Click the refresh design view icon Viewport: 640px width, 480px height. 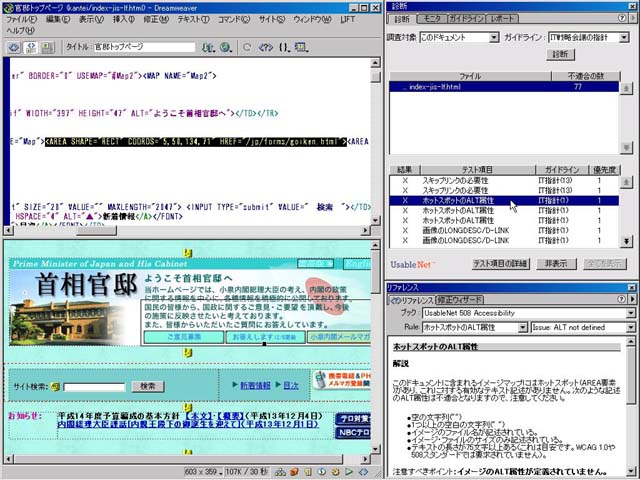click(x=248, y=47)
